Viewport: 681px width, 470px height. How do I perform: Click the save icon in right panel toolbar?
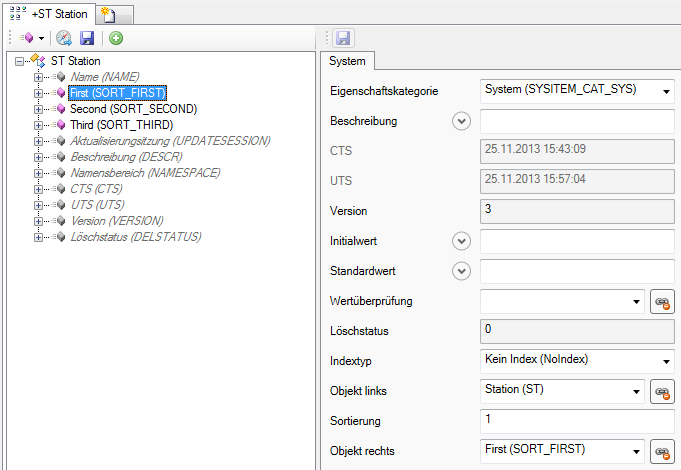(344, 38)
